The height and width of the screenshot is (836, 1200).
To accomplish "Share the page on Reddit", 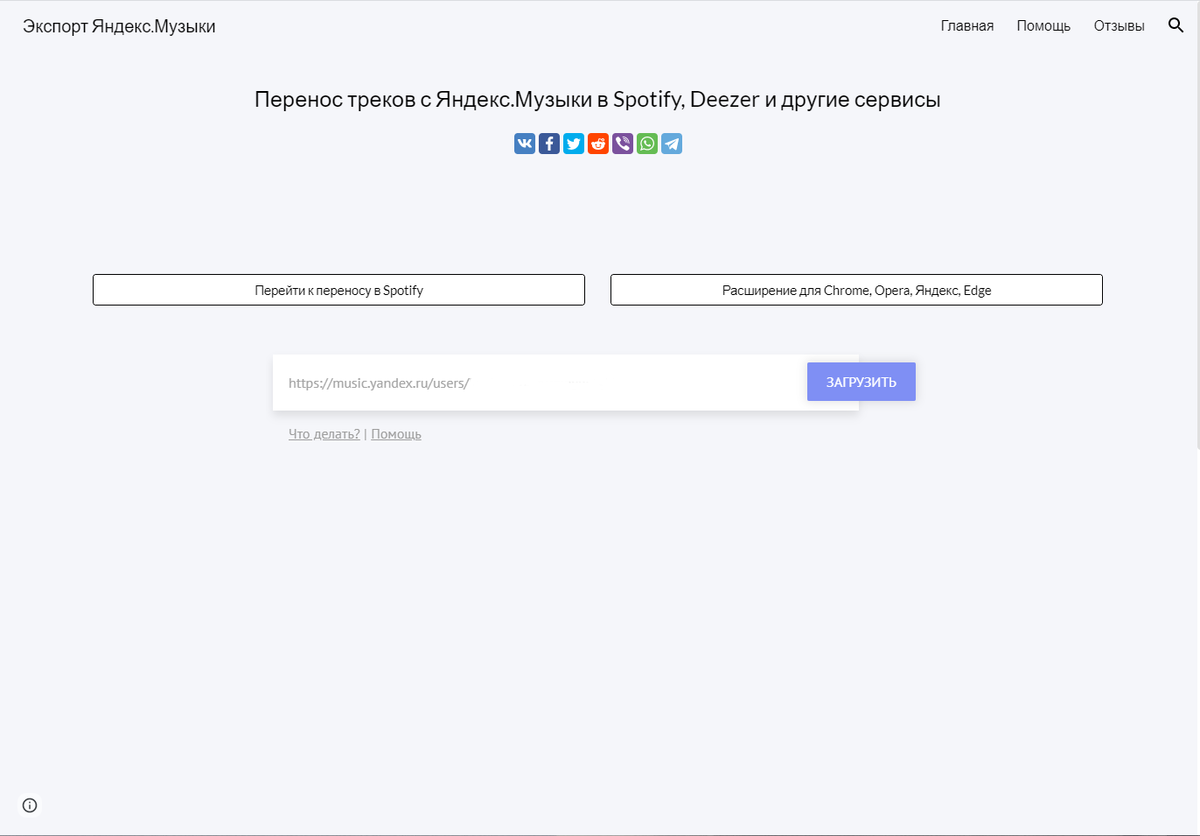I will pos(598,144).
